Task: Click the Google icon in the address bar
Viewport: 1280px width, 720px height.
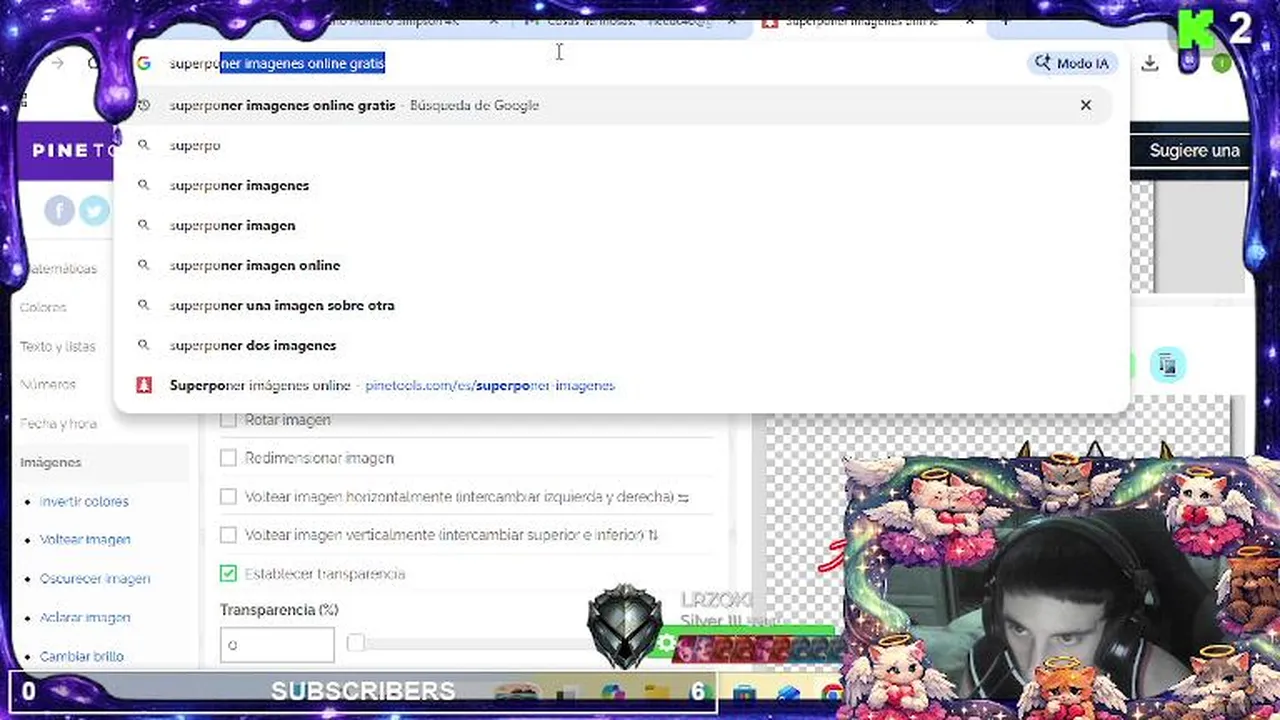Action: 144,63
